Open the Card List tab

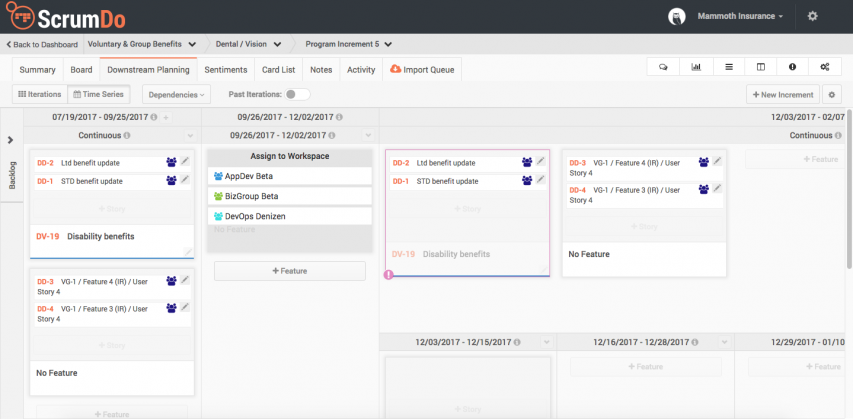coord(277,69)
